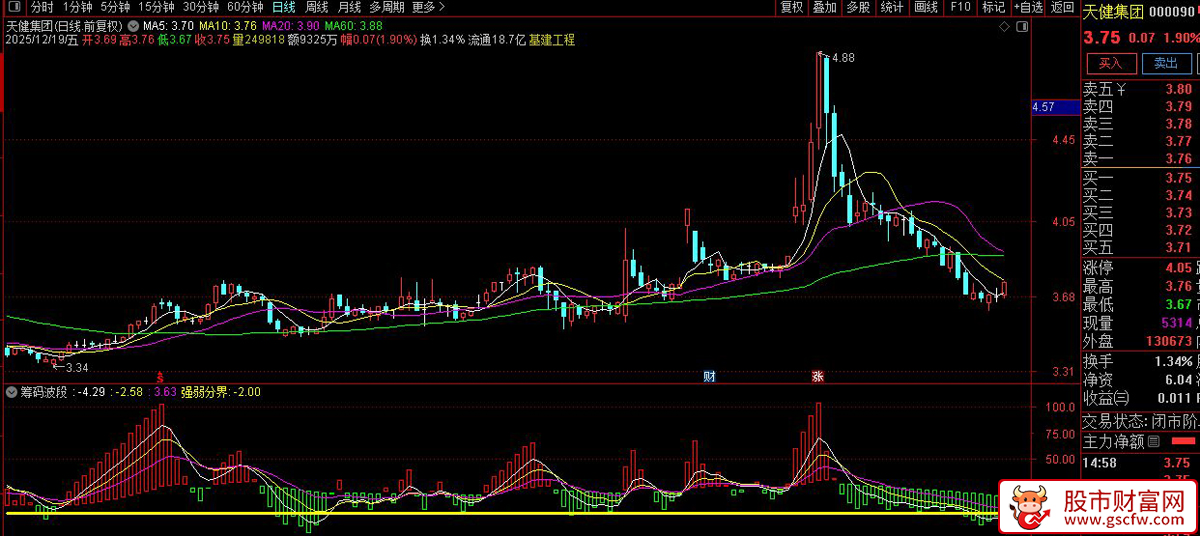This screenshot has height=536, width=1200.
Task: Select the 周线 weekly chart tab
Action: (317, 7)
